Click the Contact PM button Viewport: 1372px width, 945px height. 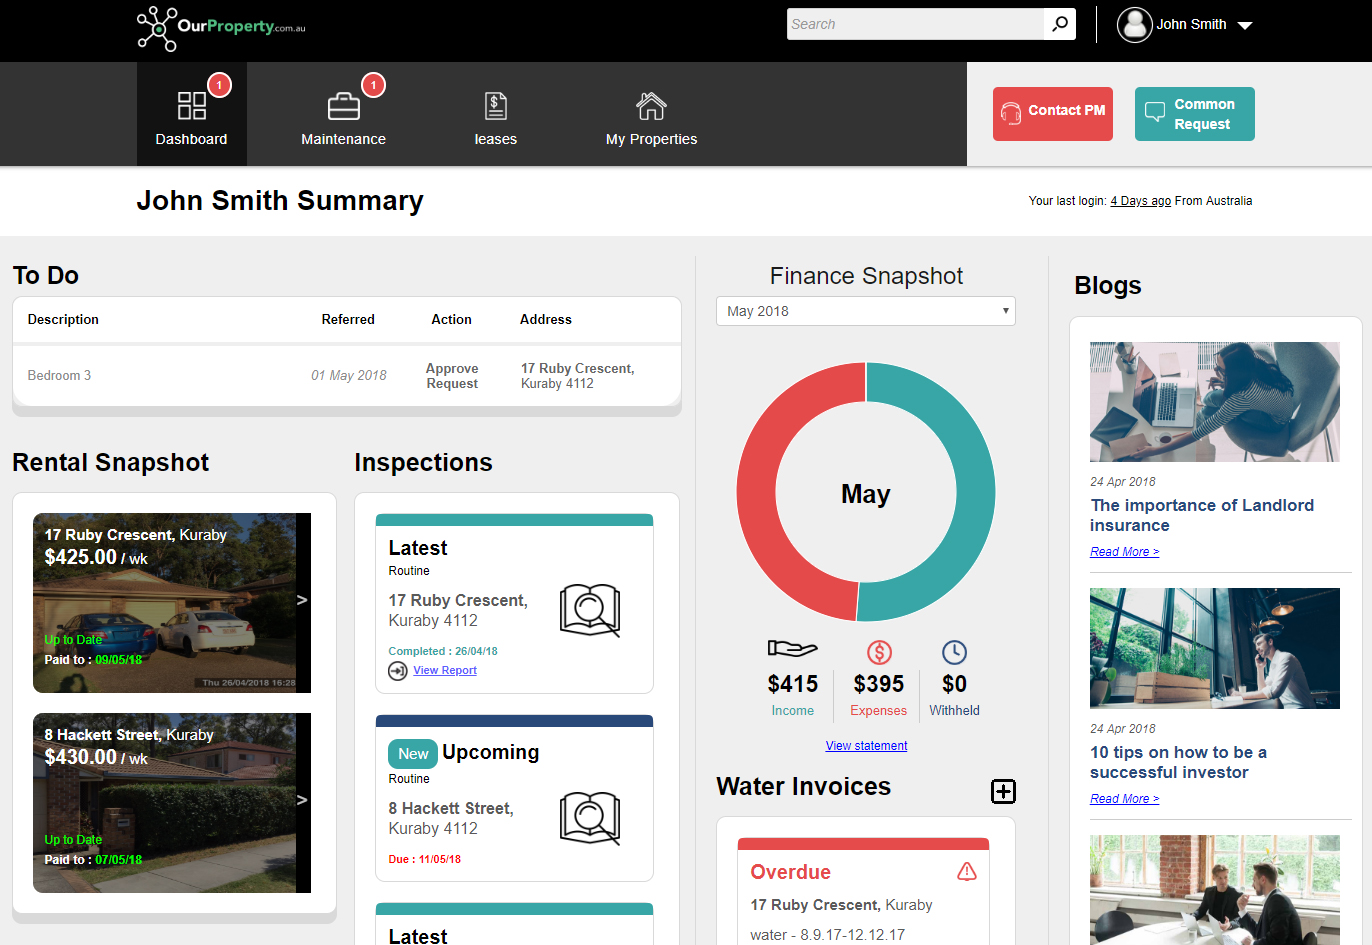click(1052, 114)
